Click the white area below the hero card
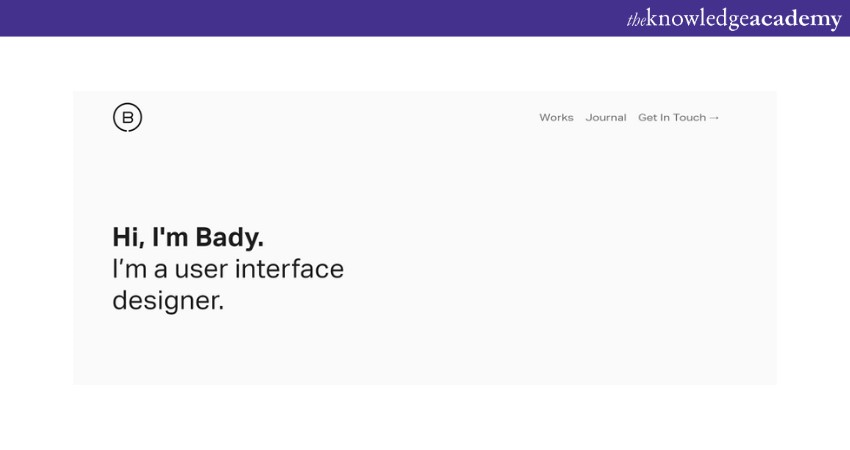 click(x=425, y=418)
